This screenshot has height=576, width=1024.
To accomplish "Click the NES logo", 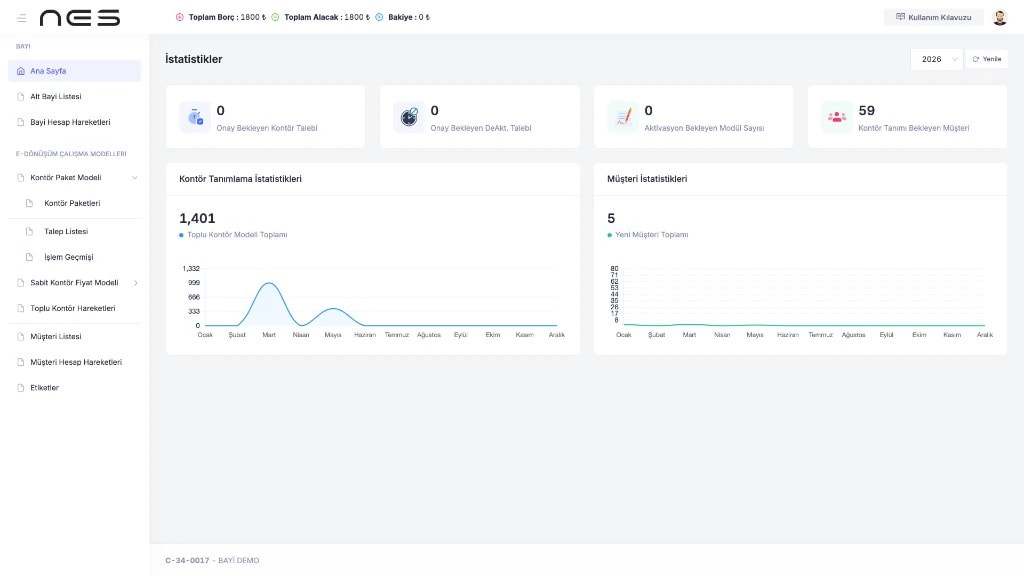I will [80, 18].
